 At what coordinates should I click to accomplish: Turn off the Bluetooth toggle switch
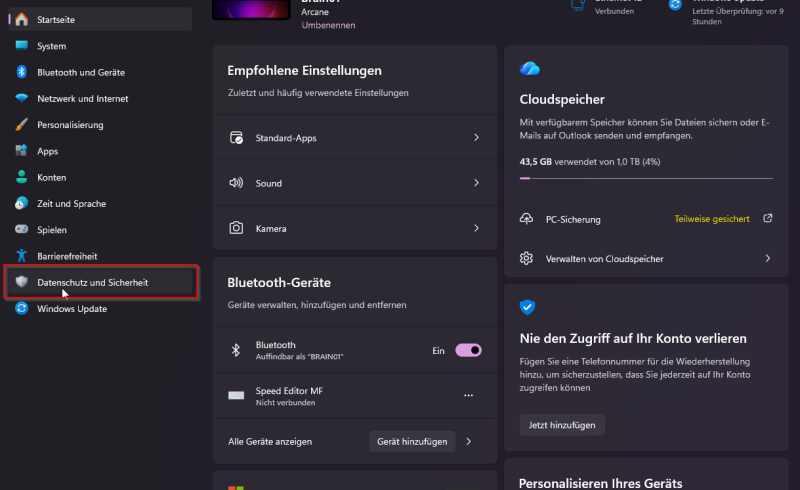click(468, 350)
